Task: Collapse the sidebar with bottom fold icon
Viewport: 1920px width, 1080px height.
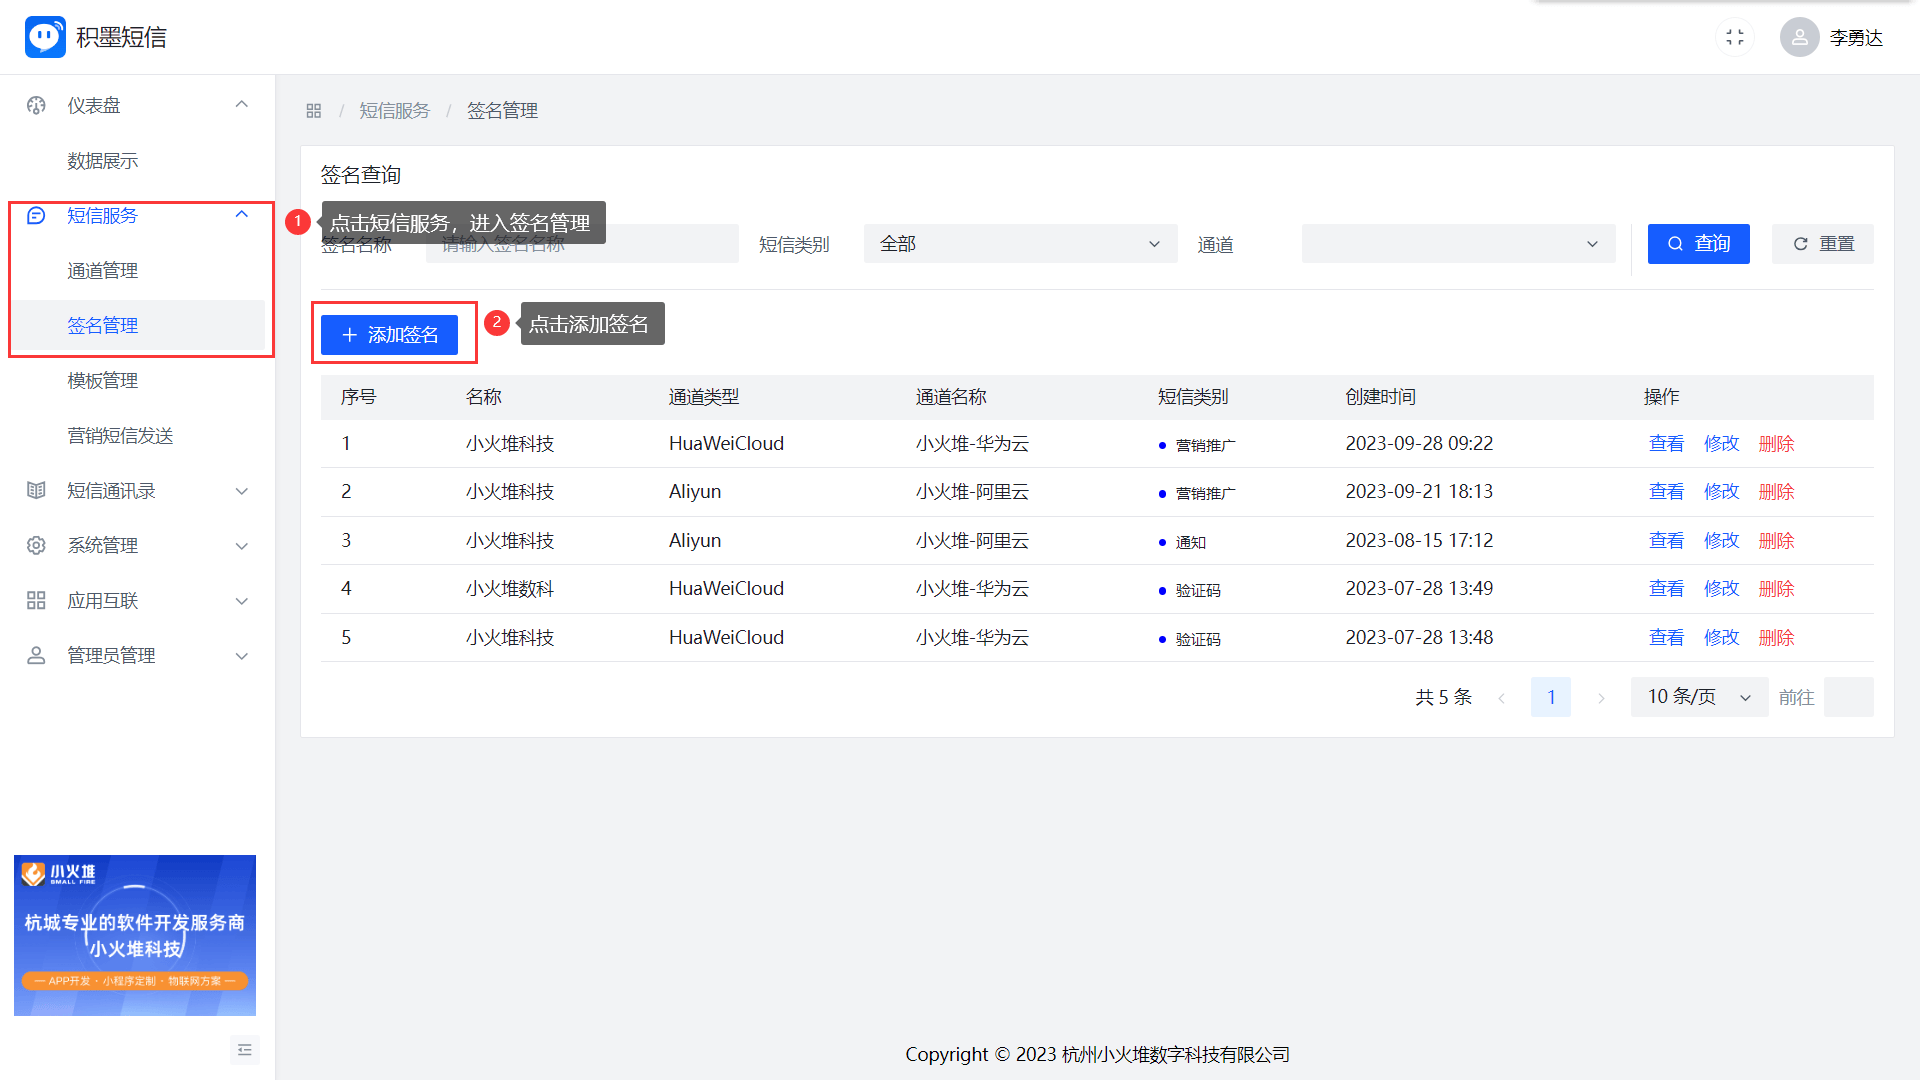Action: [x=245, y=1049]
